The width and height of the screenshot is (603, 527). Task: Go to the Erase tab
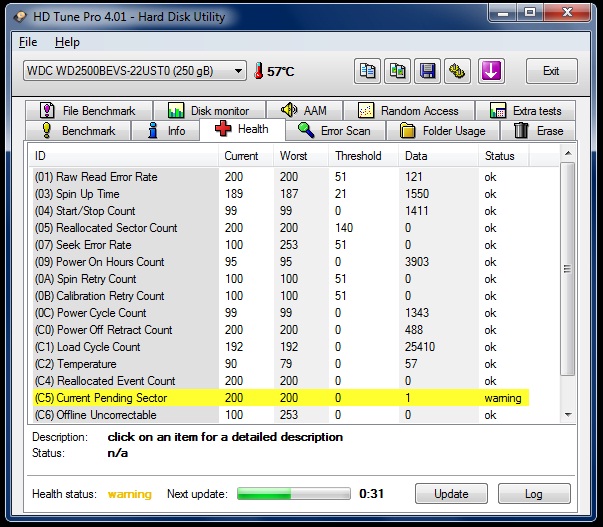coord(538,131)
